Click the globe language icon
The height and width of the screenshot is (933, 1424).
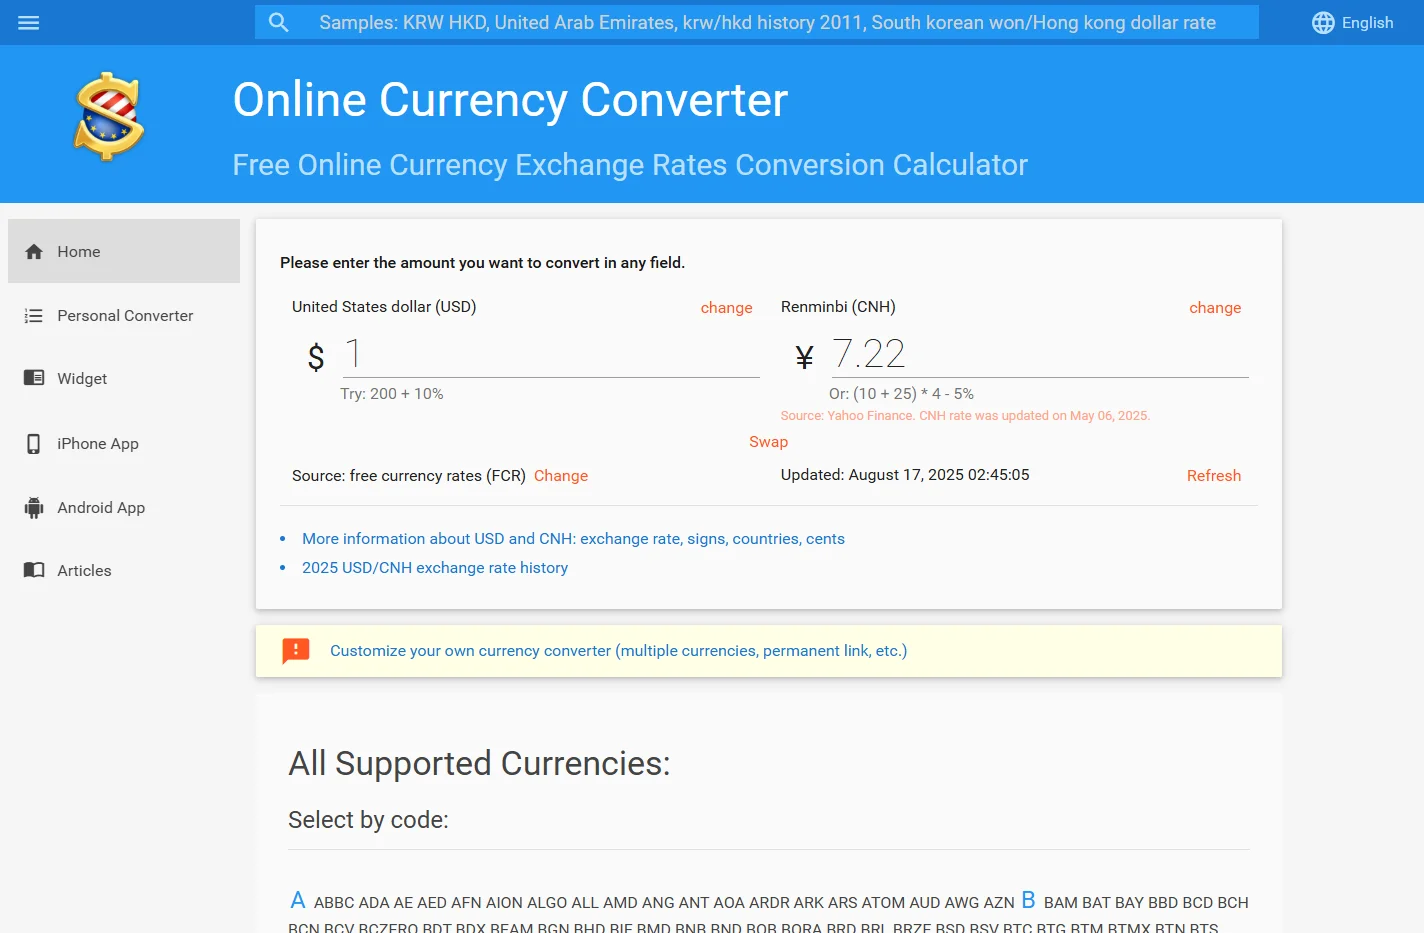1323,23
